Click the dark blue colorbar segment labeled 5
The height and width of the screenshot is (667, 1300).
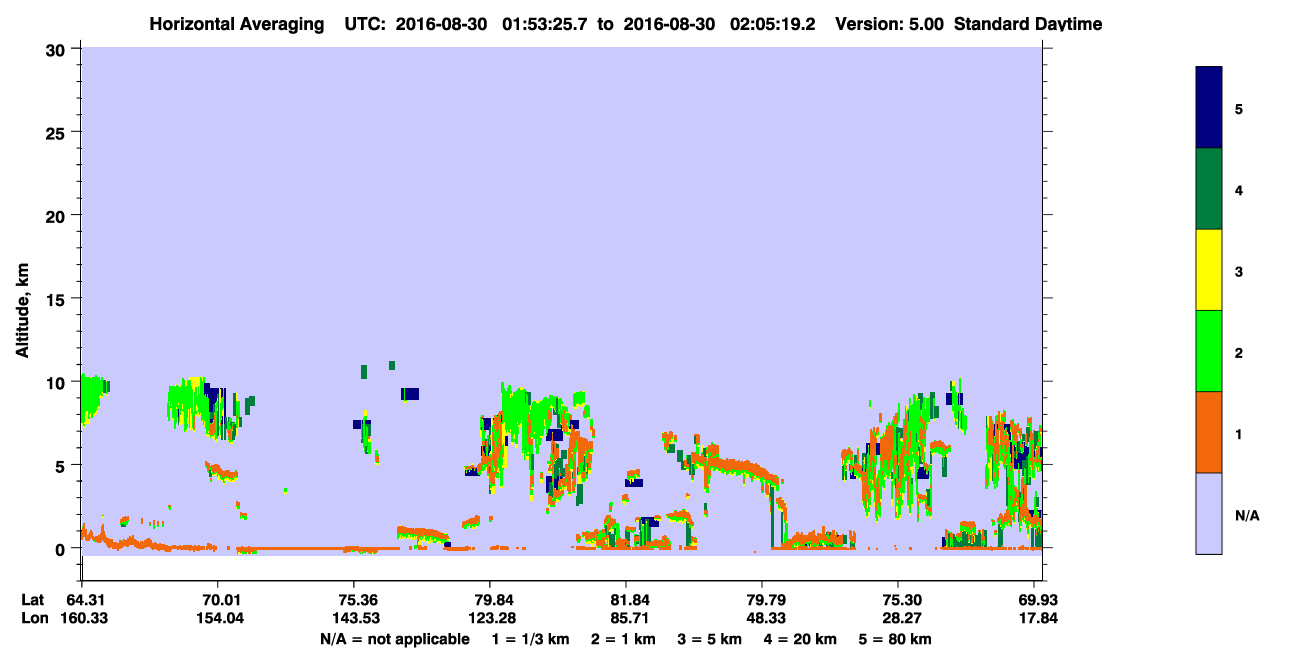(1209, 108)
